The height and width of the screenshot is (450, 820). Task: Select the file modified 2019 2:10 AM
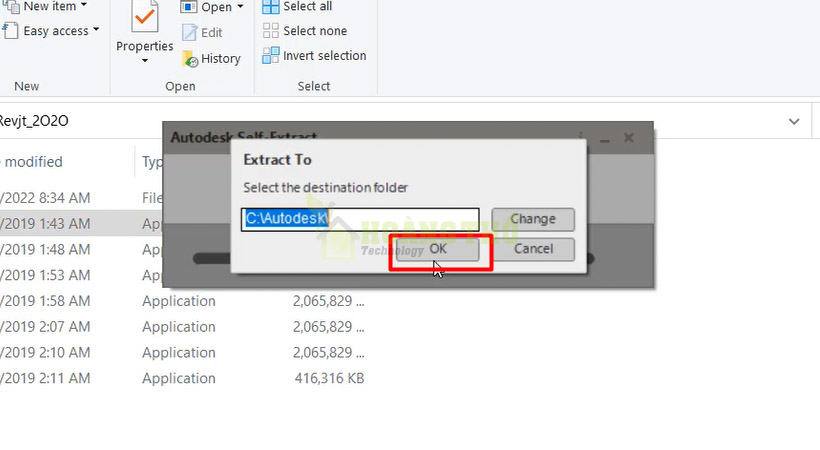[182, 352]
